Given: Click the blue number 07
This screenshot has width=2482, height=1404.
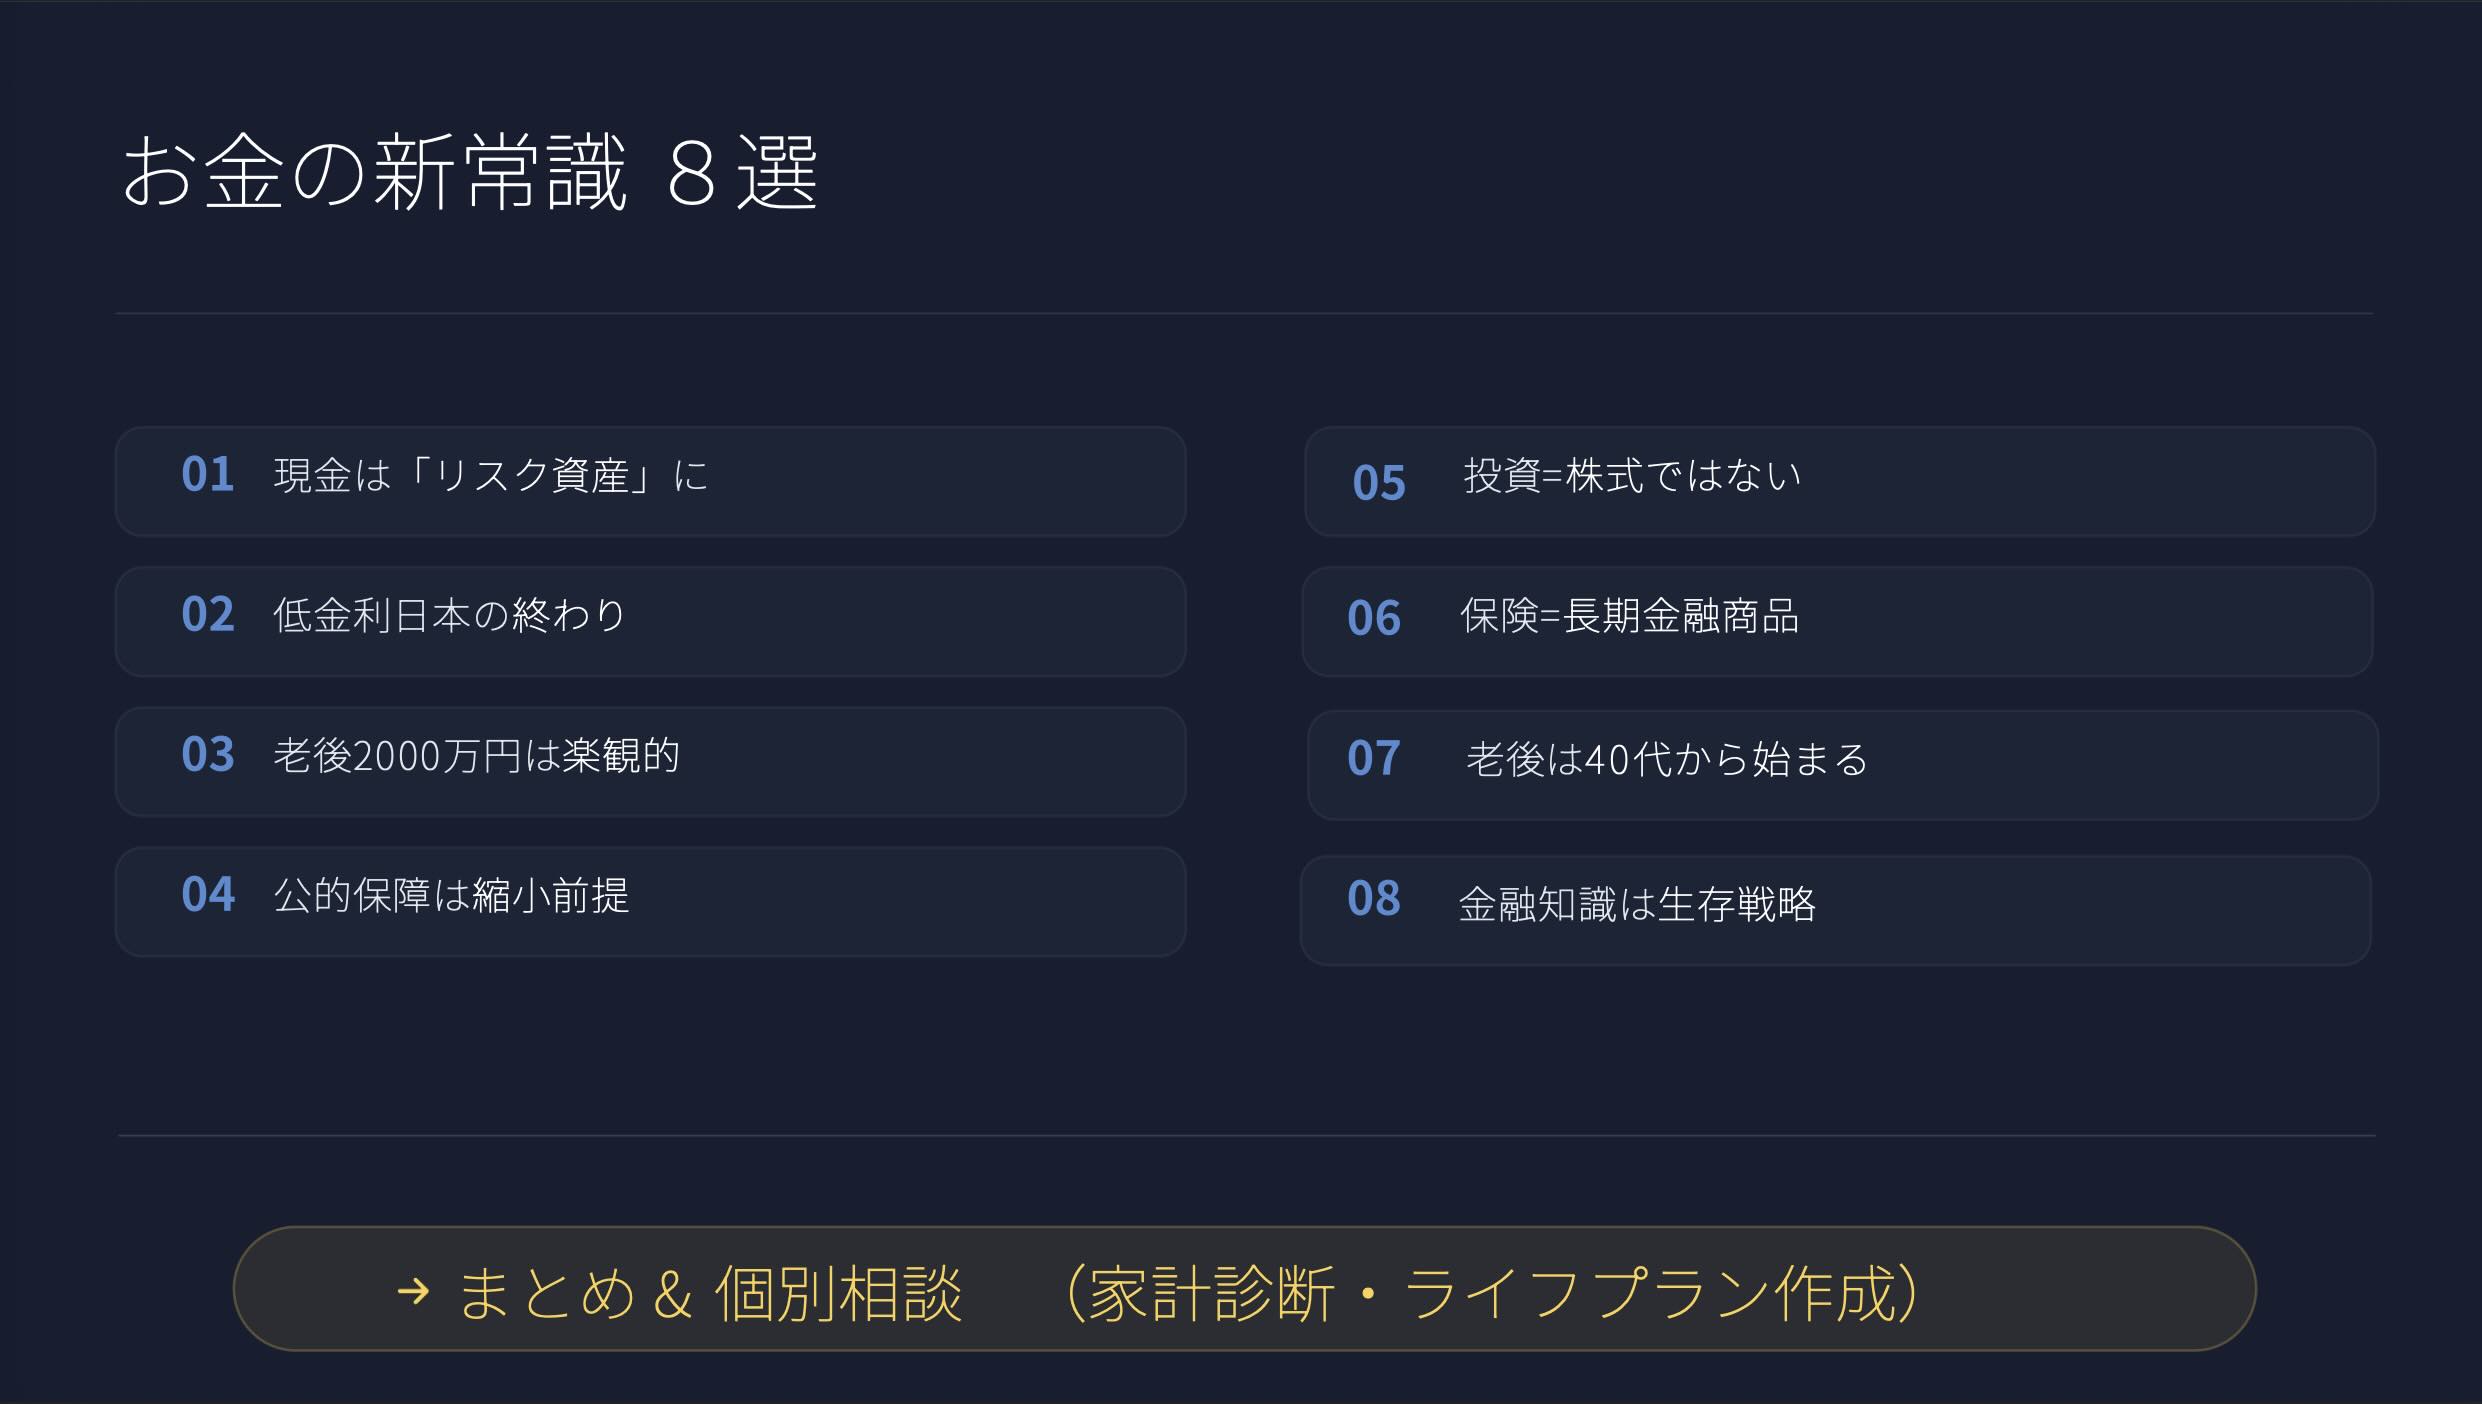Looking at the screenshot, I should pos(1374,758).
